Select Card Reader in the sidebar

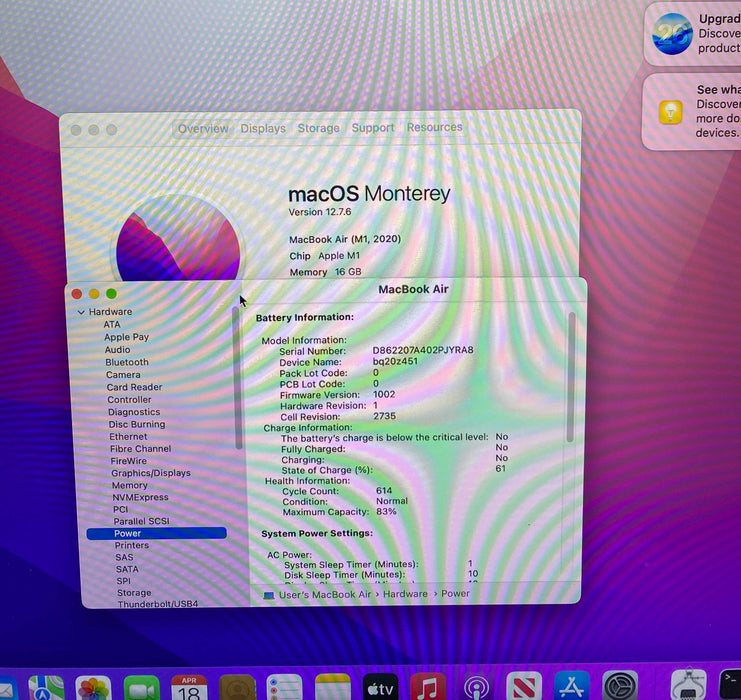click(134, 387)
